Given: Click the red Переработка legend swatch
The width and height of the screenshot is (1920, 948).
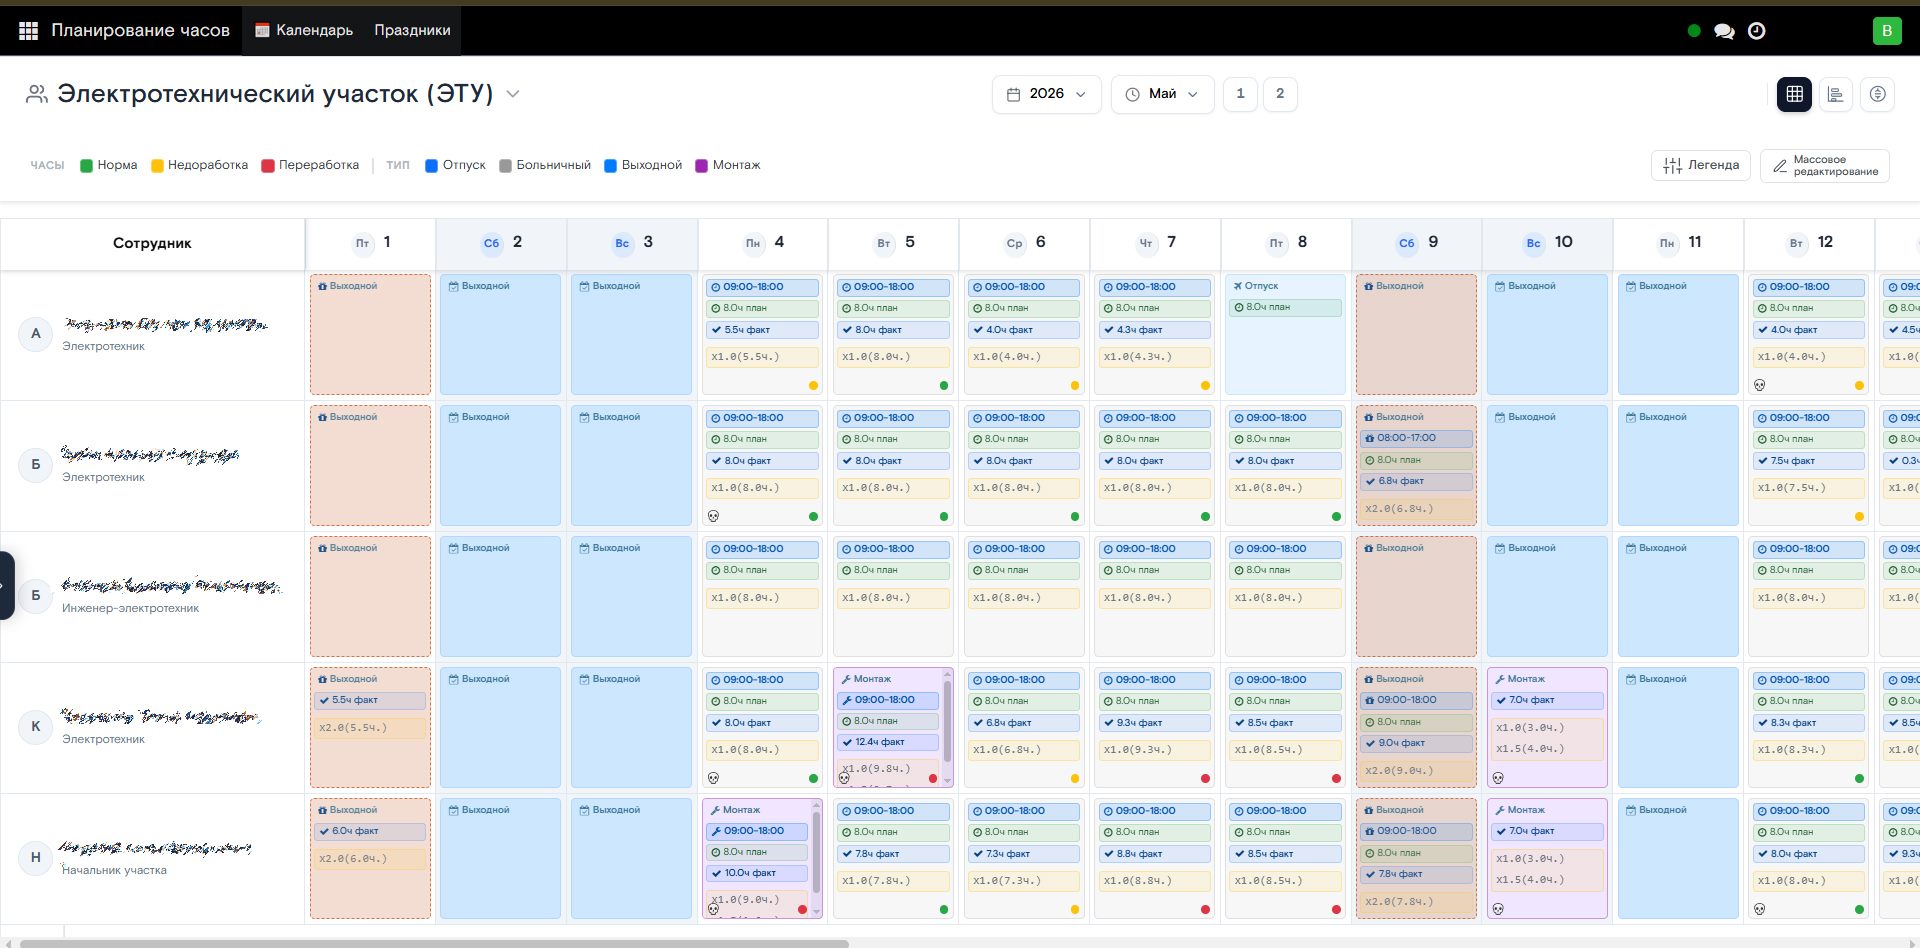Looking at the screenshot, I should click(268, 166).
